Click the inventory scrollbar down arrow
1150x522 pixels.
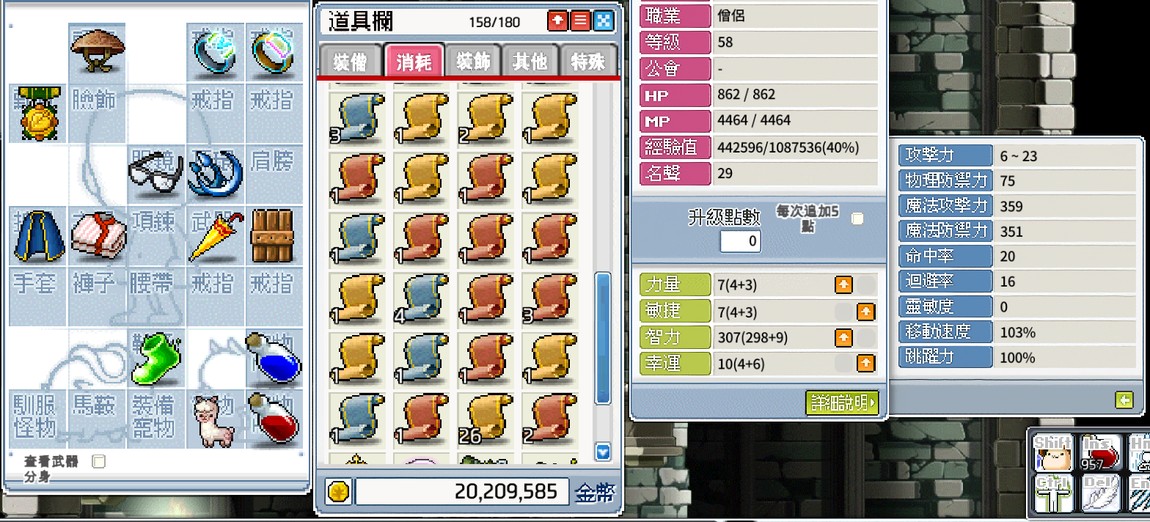click(603, 452)
